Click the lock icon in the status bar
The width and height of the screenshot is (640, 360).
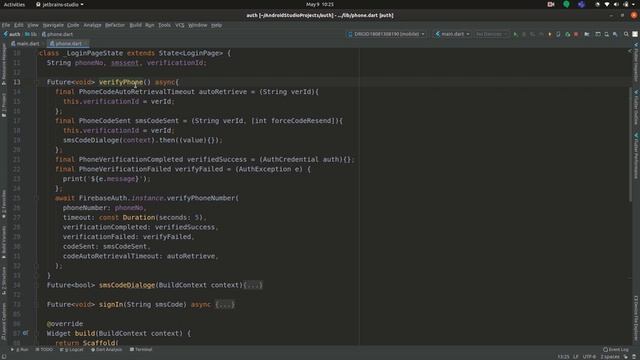[626, 357]
